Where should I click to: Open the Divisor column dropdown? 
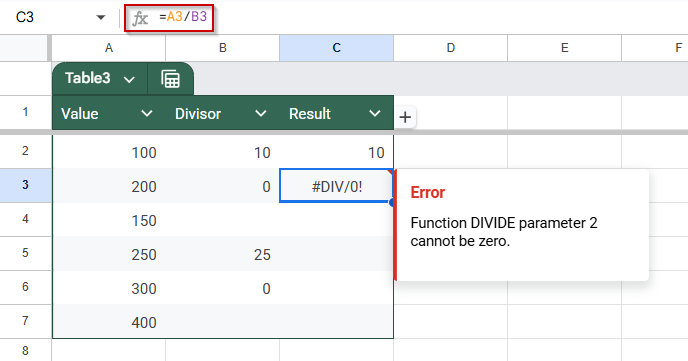click(261, 114)
